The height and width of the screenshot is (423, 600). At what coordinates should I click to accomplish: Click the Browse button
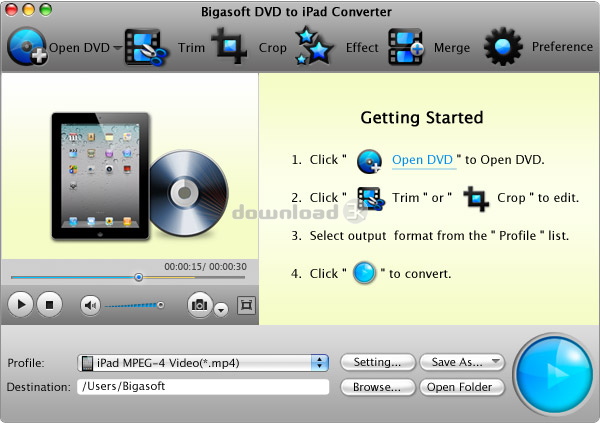(377, 386)
